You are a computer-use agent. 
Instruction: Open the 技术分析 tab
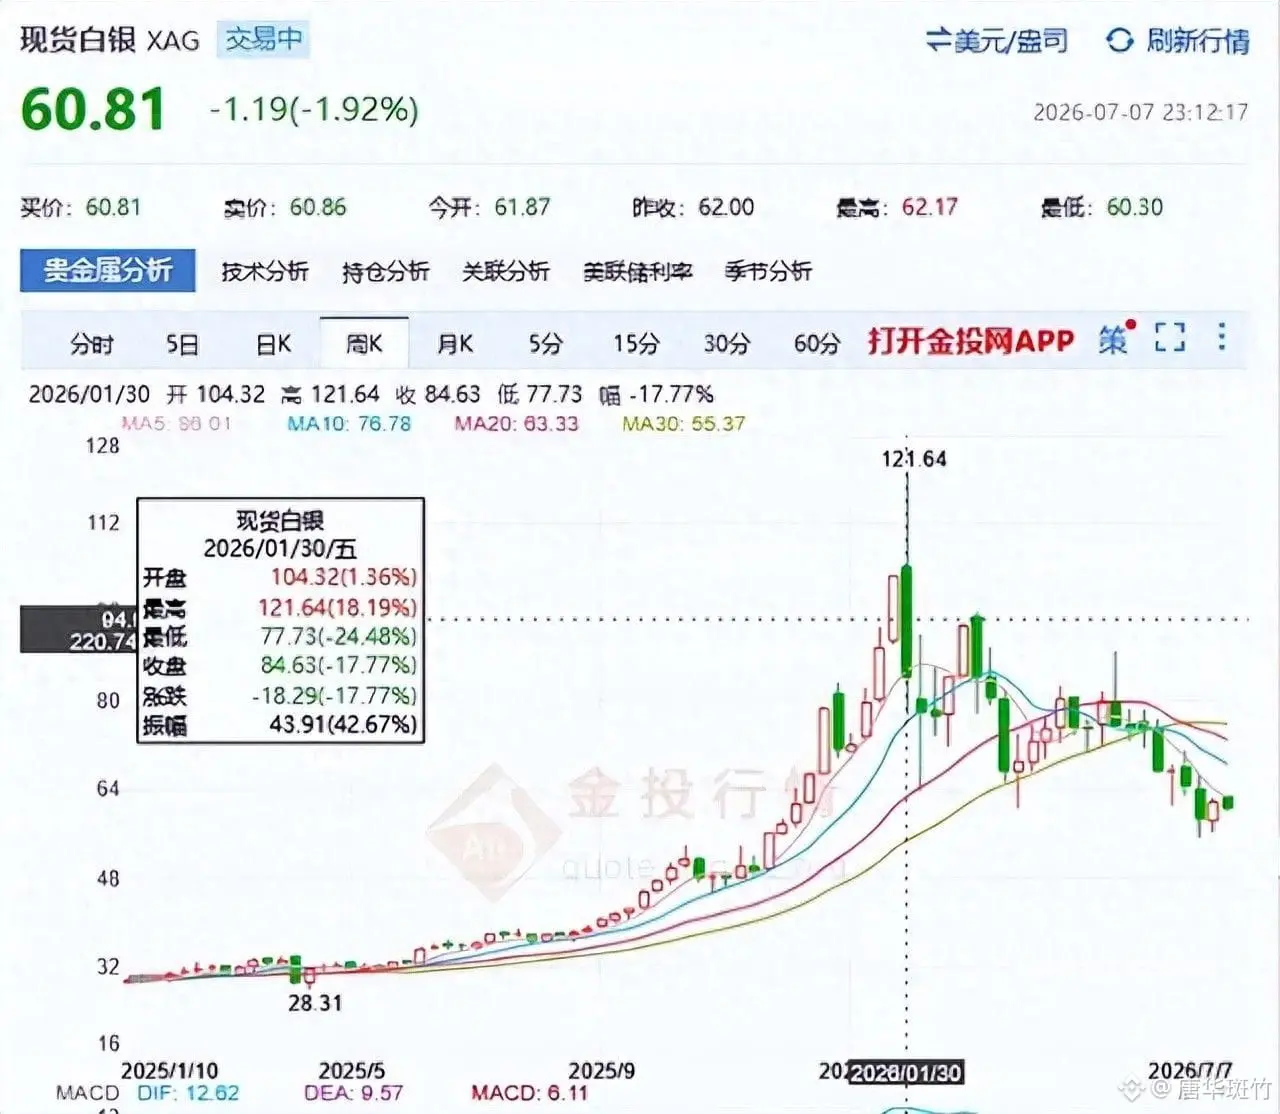click(x=265, y=271)
